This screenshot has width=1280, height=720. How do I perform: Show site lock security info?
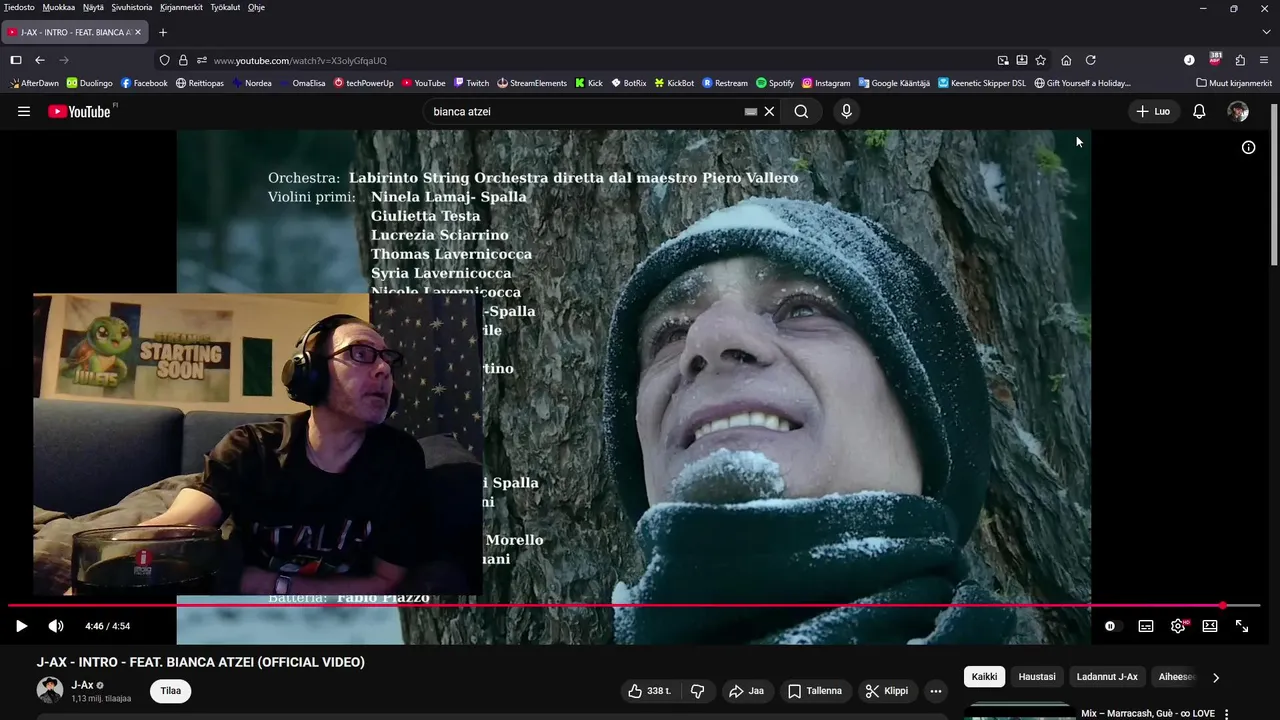point(183,60)
